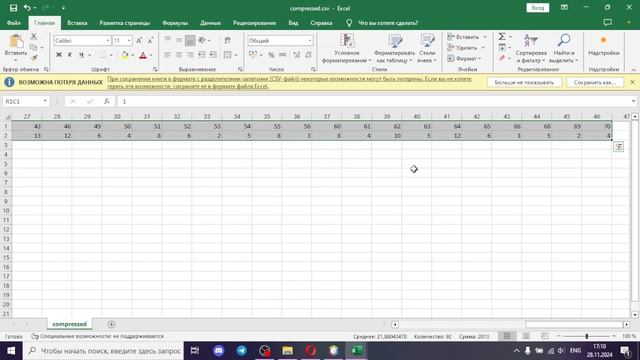Screen dimensions: 640x360
Task: Open Условное форматирование menu
Action: pos(347,48)
